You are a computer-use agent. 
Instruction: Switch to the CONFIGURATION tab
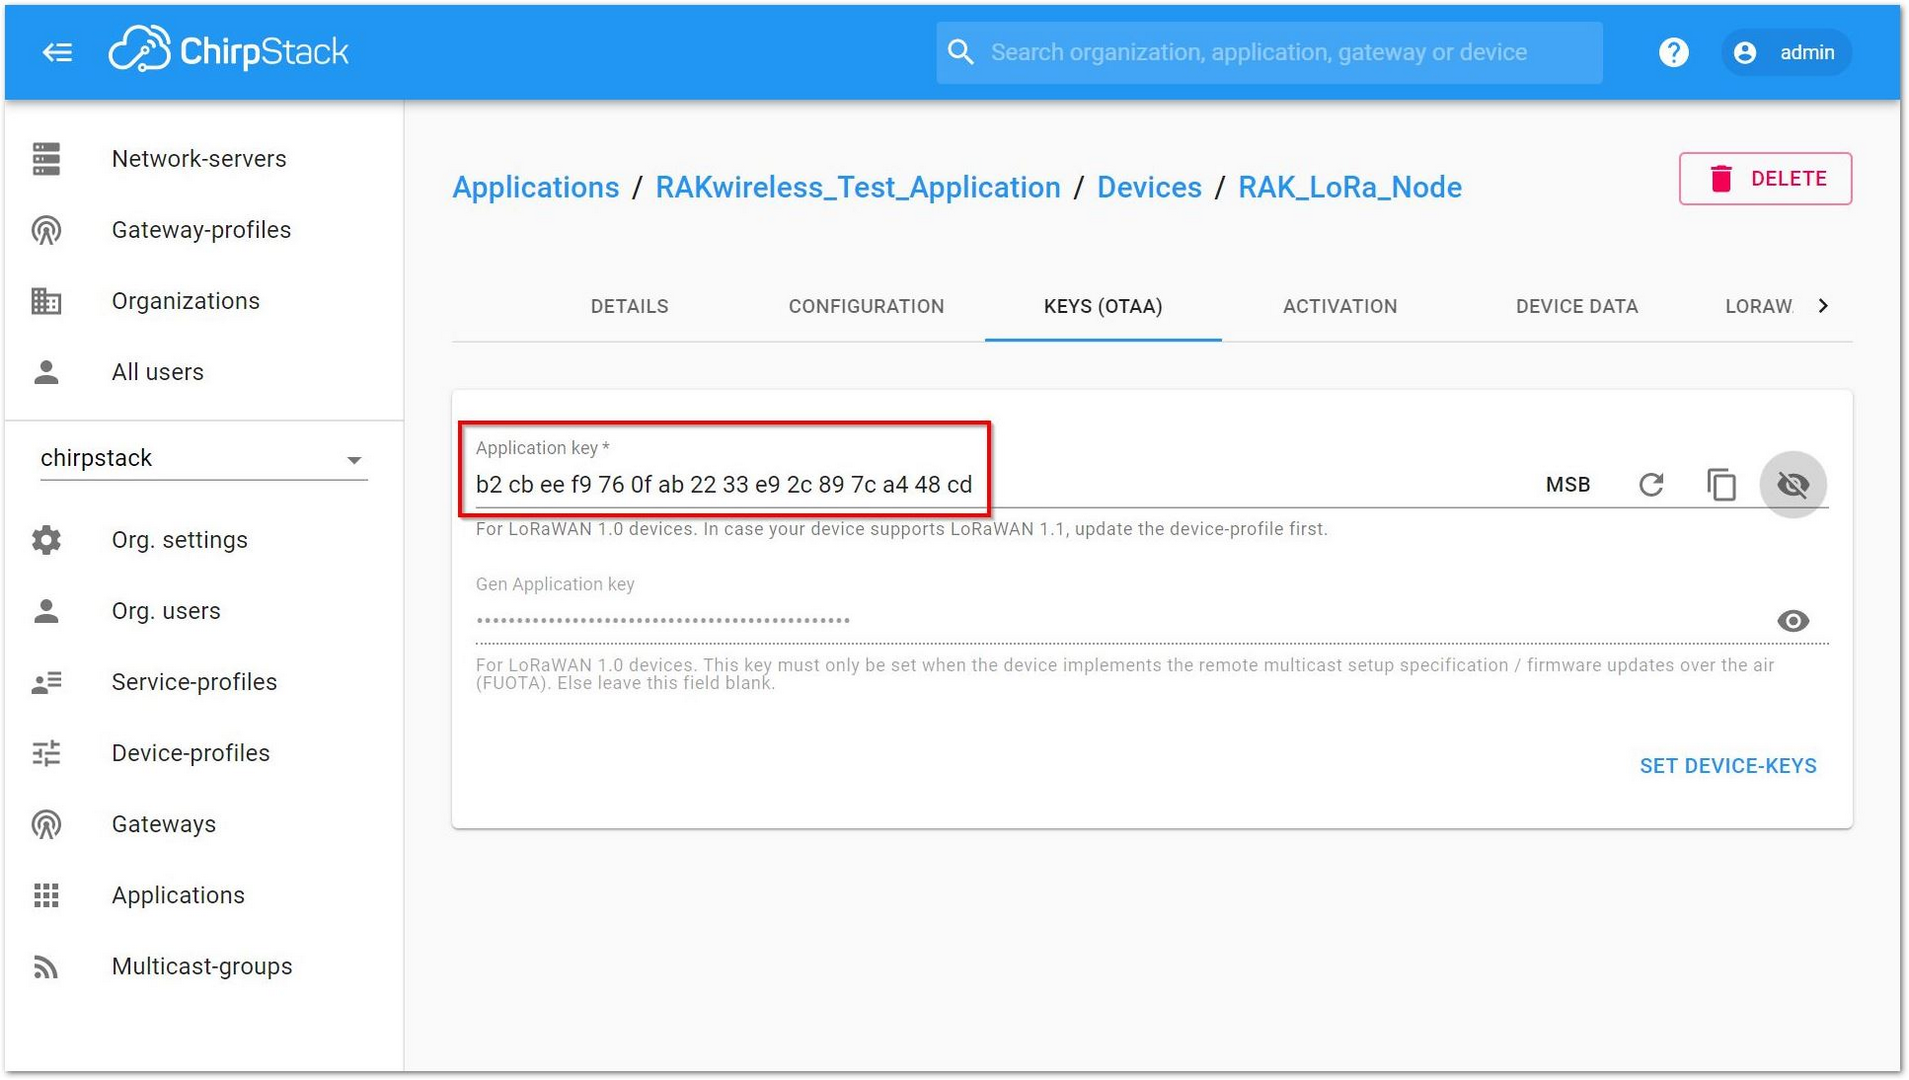tap(866, 307)
